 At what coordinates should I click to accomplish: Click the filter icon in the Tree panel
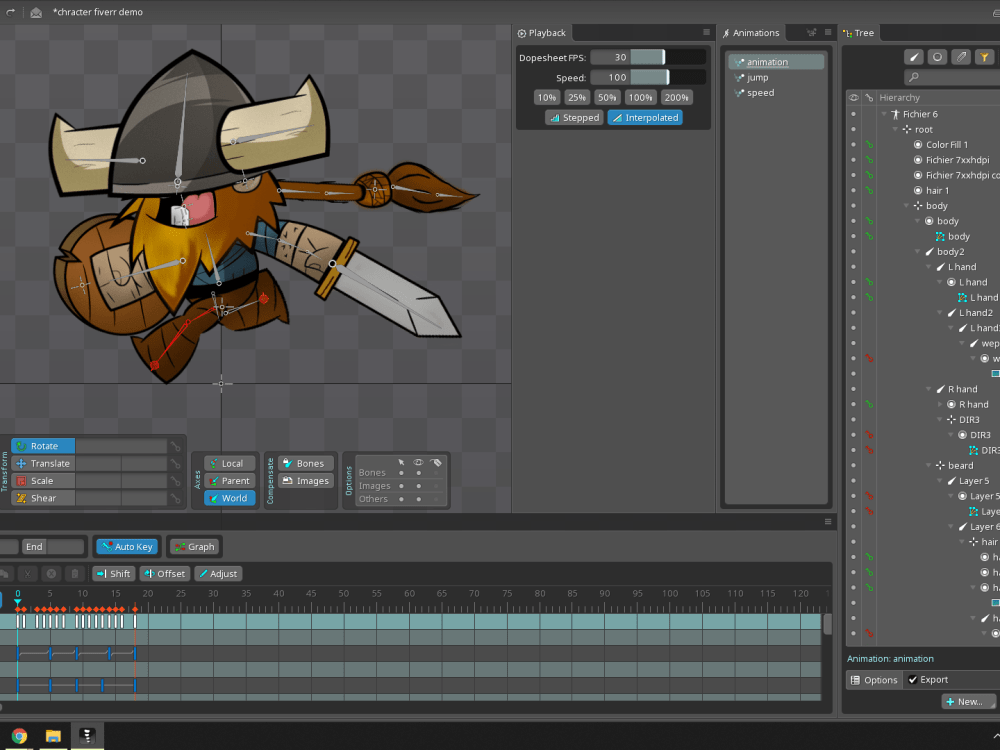click(985, 57)
